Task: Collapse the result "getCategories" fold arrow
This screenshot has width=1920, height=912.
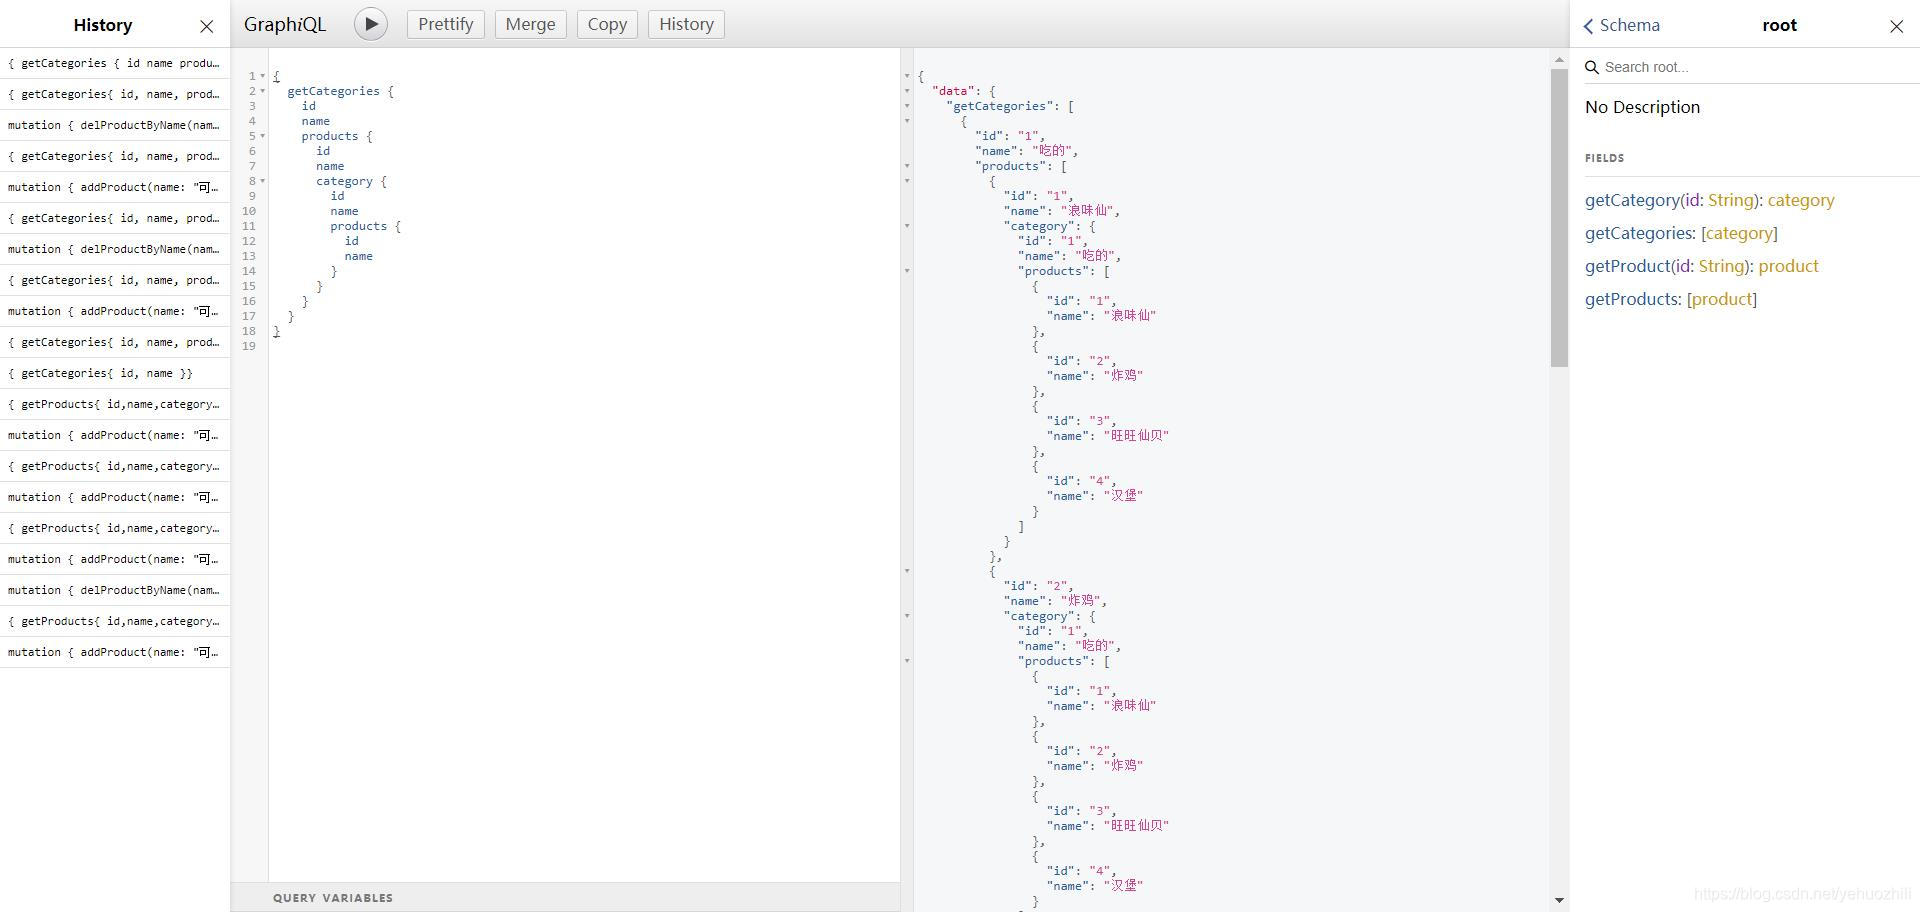Action: [x=907, y=106]
